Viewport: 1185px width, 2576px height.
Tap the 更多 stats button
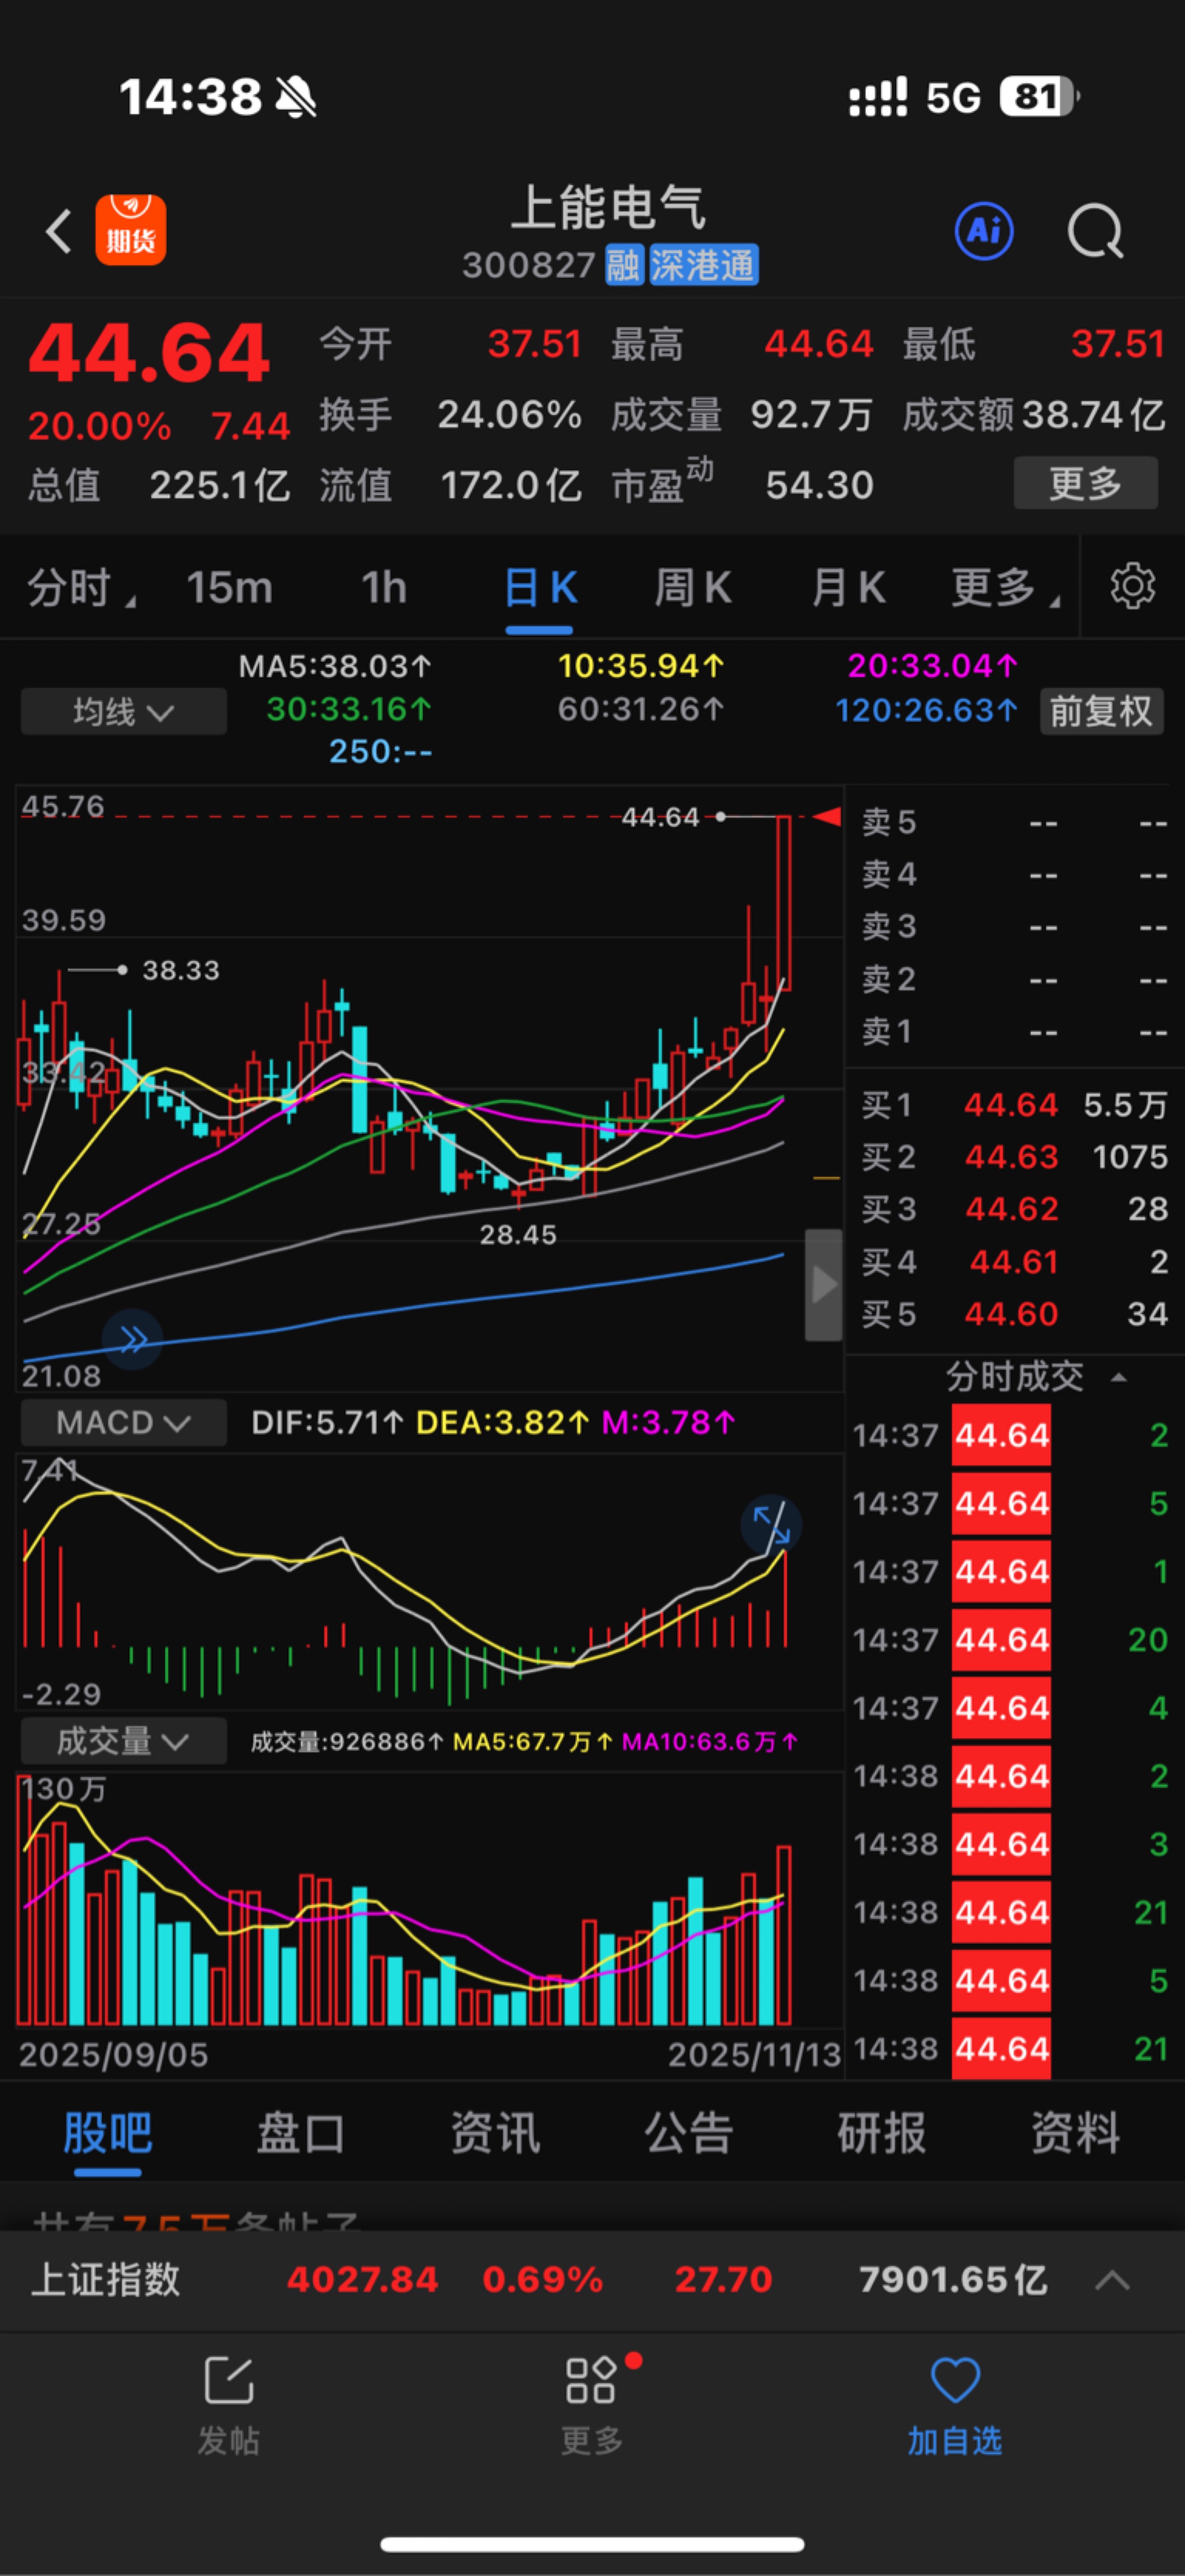(x=1085, y=484)
